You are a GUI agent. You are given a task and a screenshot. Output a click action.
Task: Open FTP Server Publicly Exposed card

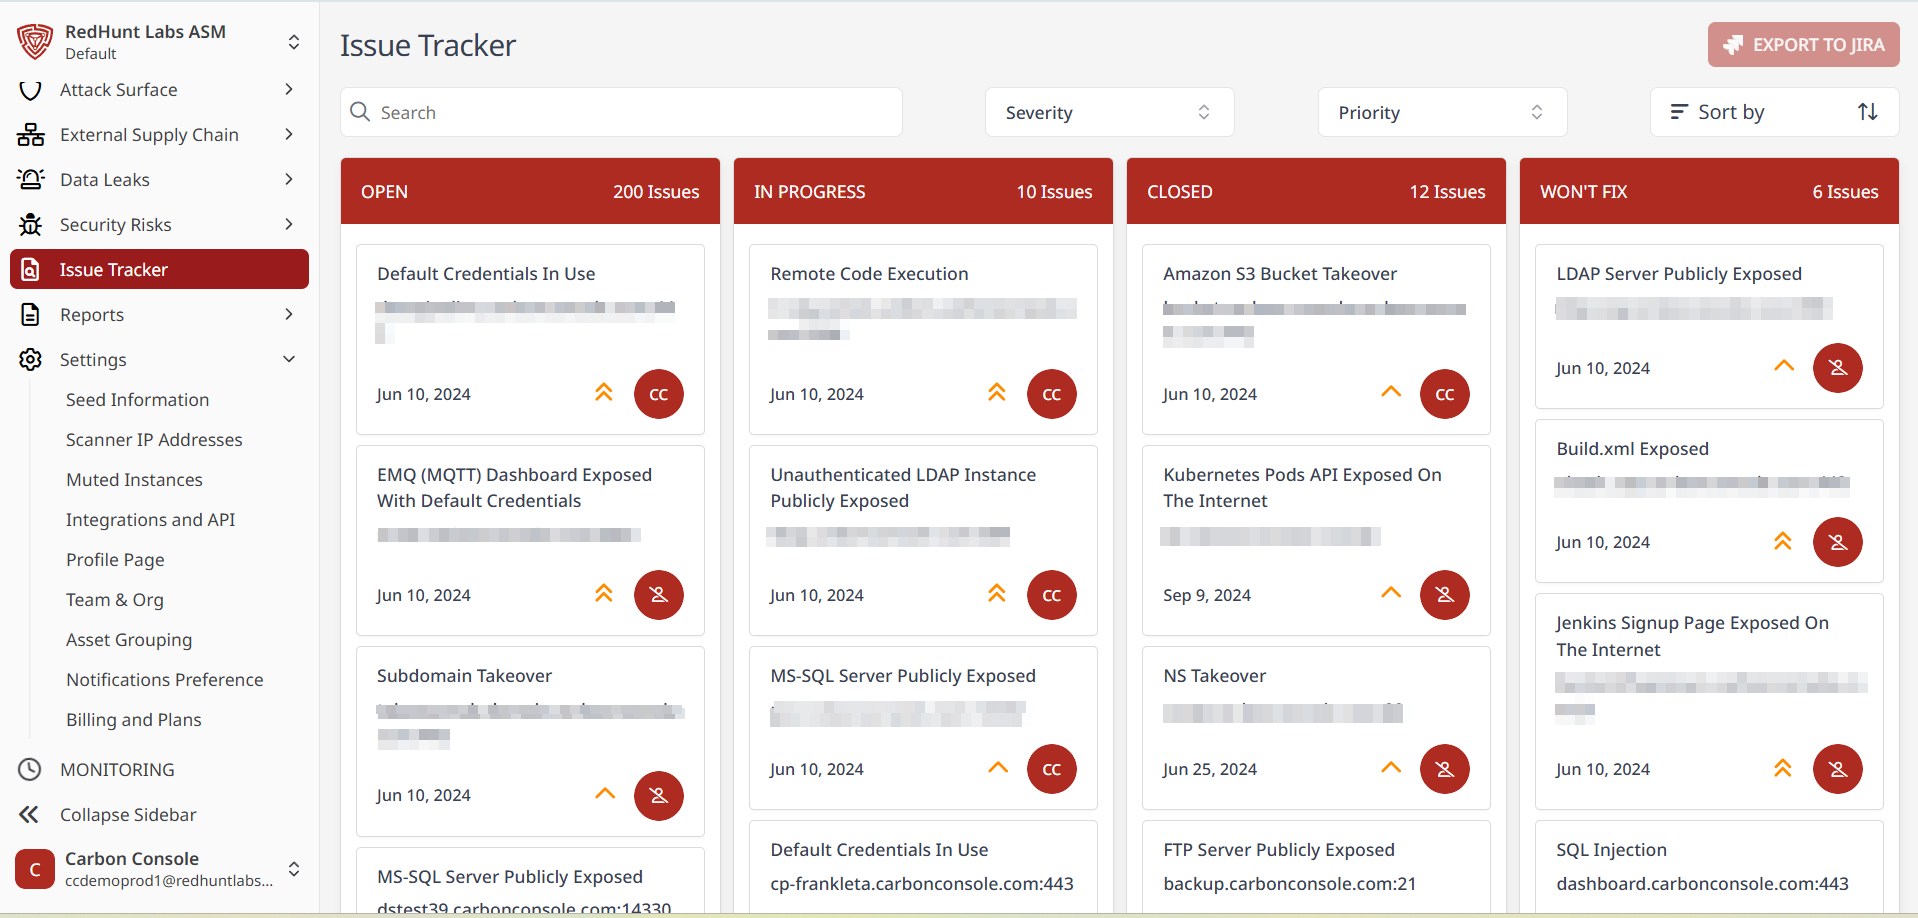(1316, 866)
